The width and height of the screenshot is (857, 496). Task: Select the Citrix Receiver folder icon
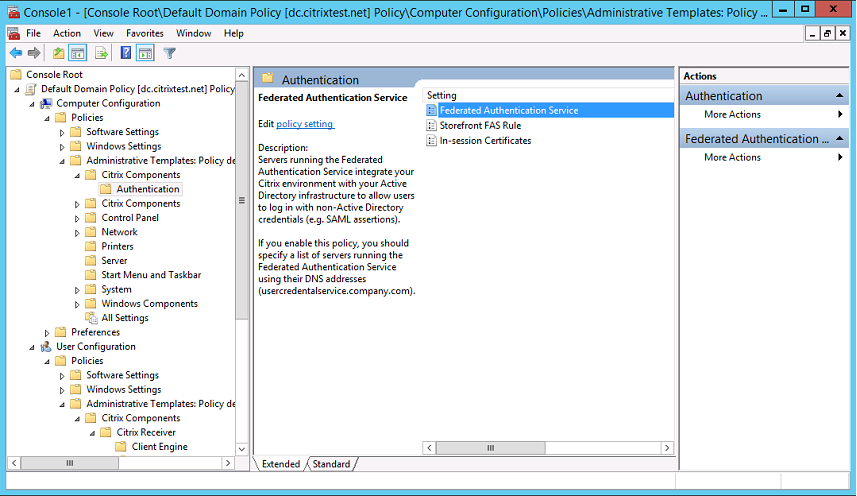click(106, 432)
